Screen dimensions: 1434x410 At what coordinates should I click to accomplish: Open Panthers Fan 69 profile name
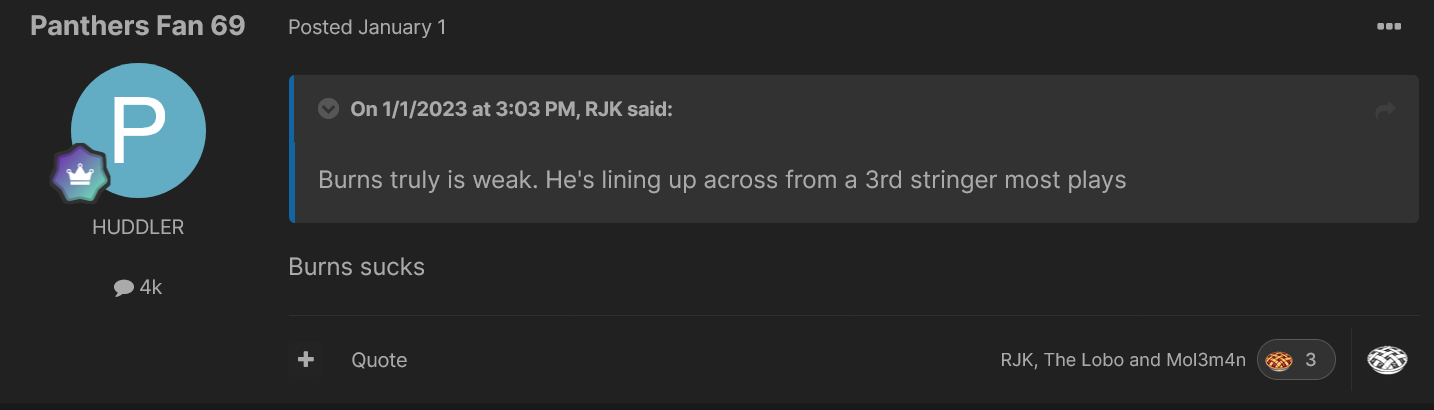[x=138, y=26]
